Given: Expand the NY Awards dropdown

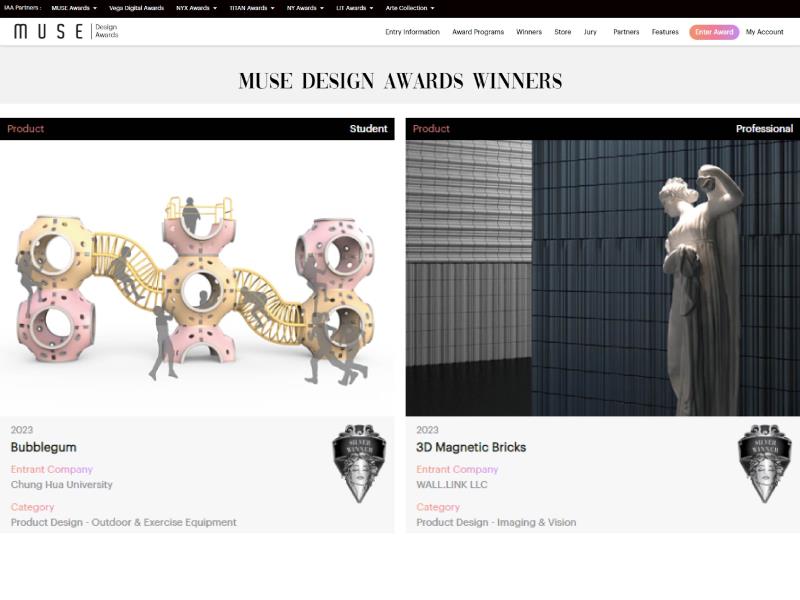Looking at the screenshot, I should pyautogui.click(x=305, y=8).
